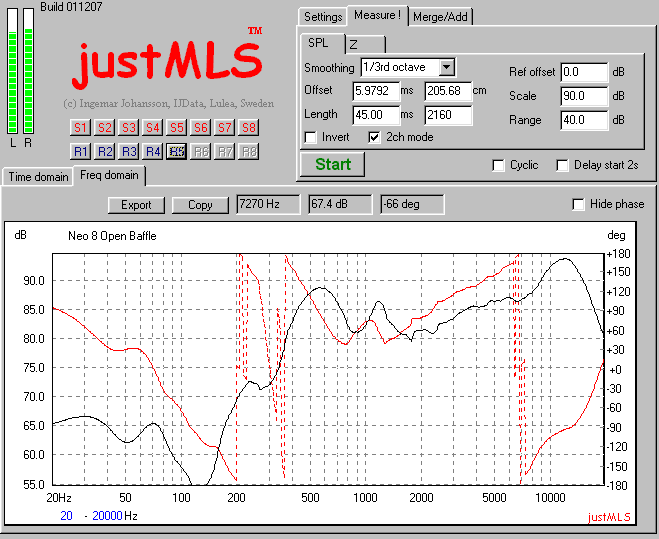This screenshot has width=659, height=539.
Task: Recall the R1 memory slot
Action: (80, 151)
